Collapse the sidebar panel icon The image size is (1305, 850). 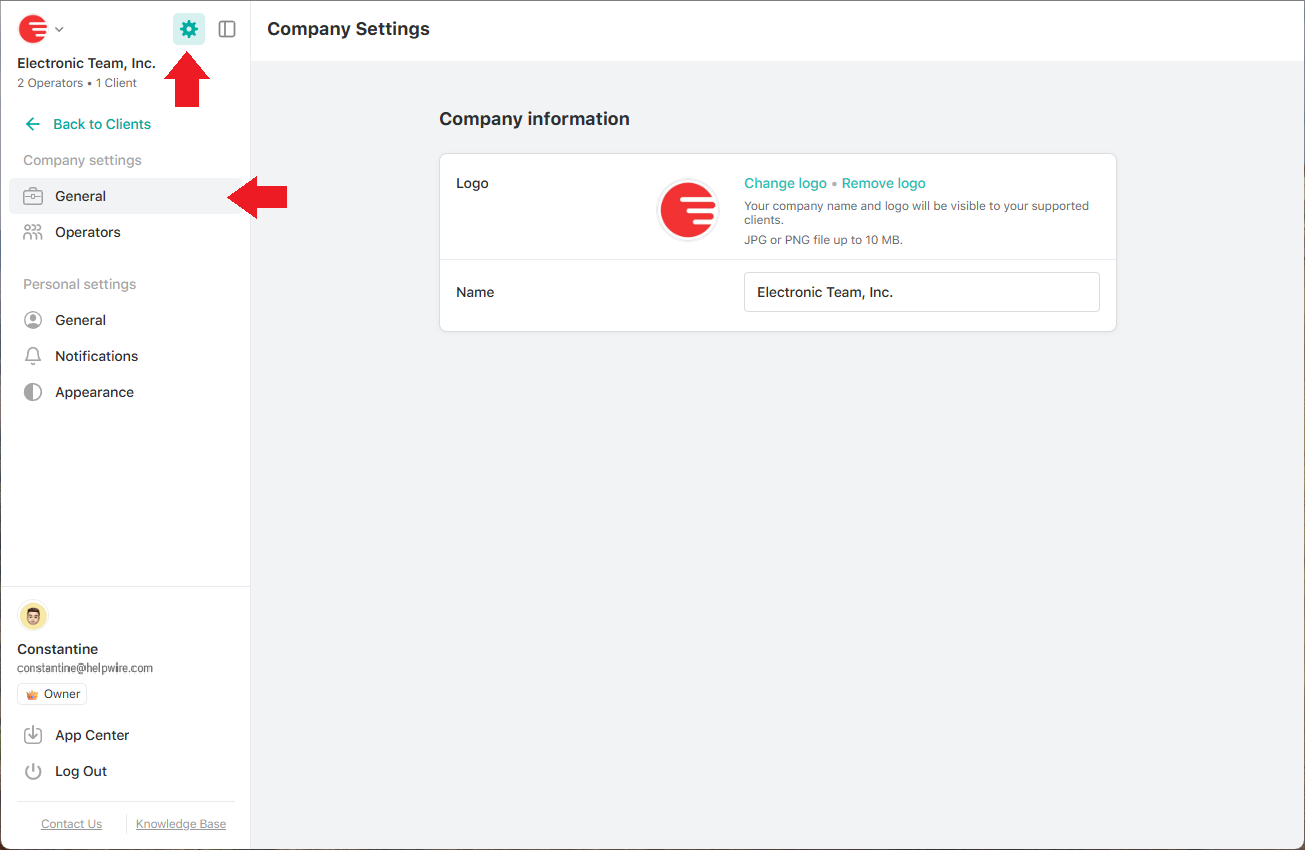(x=227, y=29)
